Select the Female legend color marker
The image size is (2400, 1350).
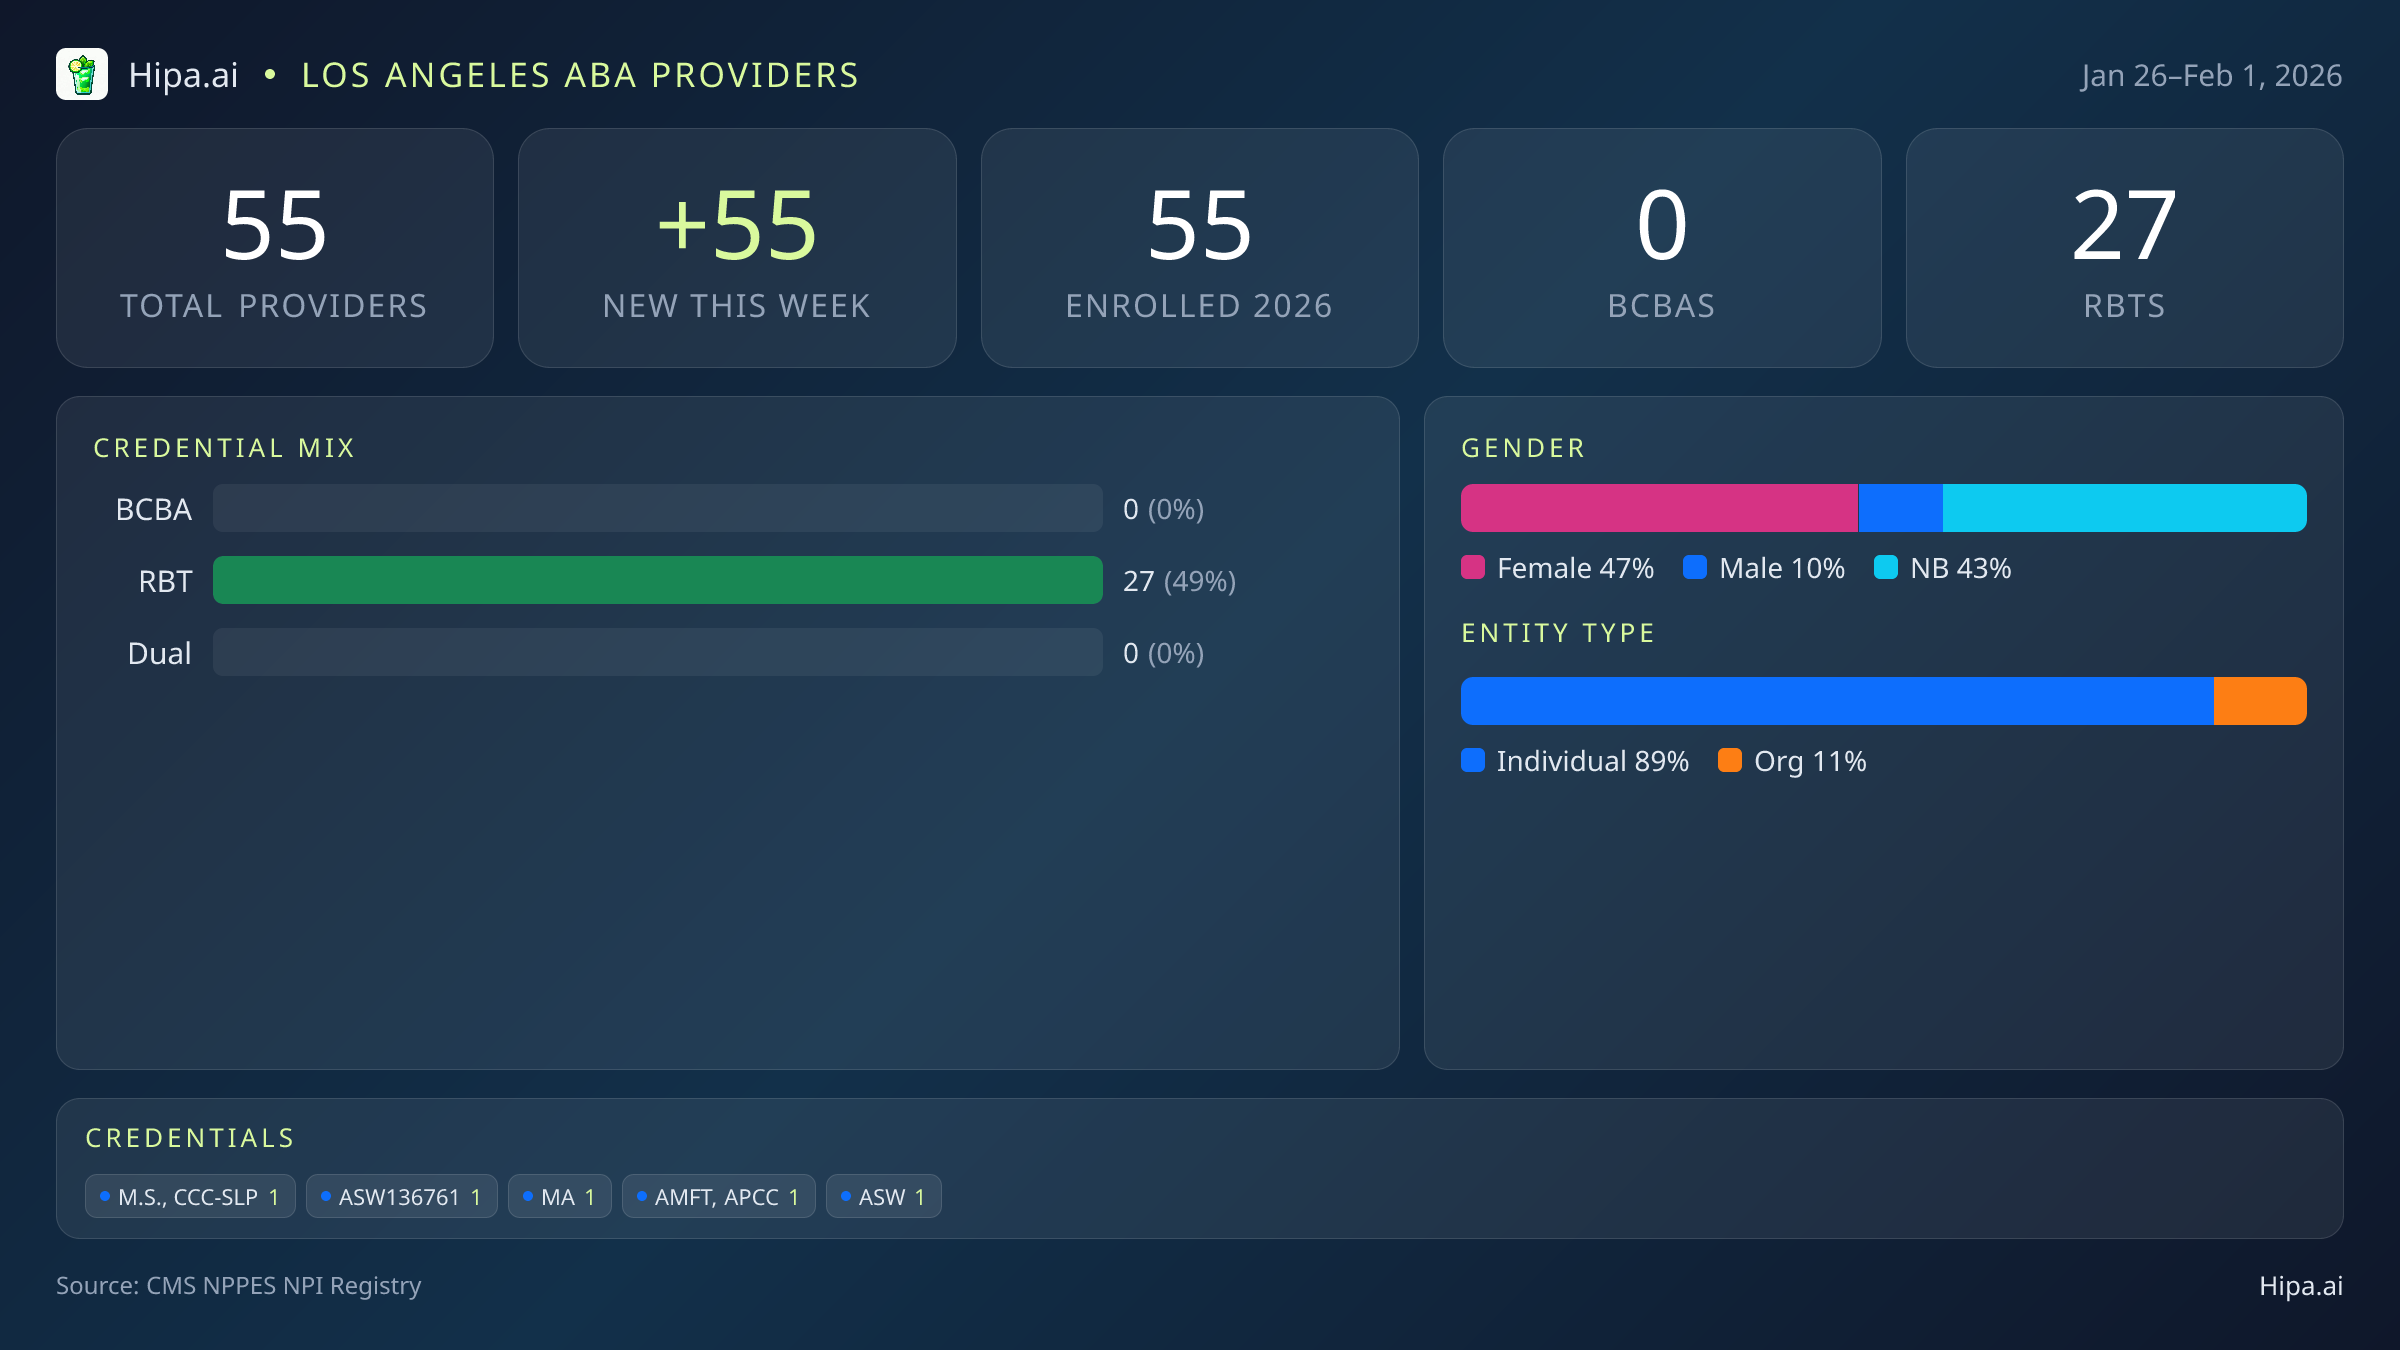(x=1472, y=567)
